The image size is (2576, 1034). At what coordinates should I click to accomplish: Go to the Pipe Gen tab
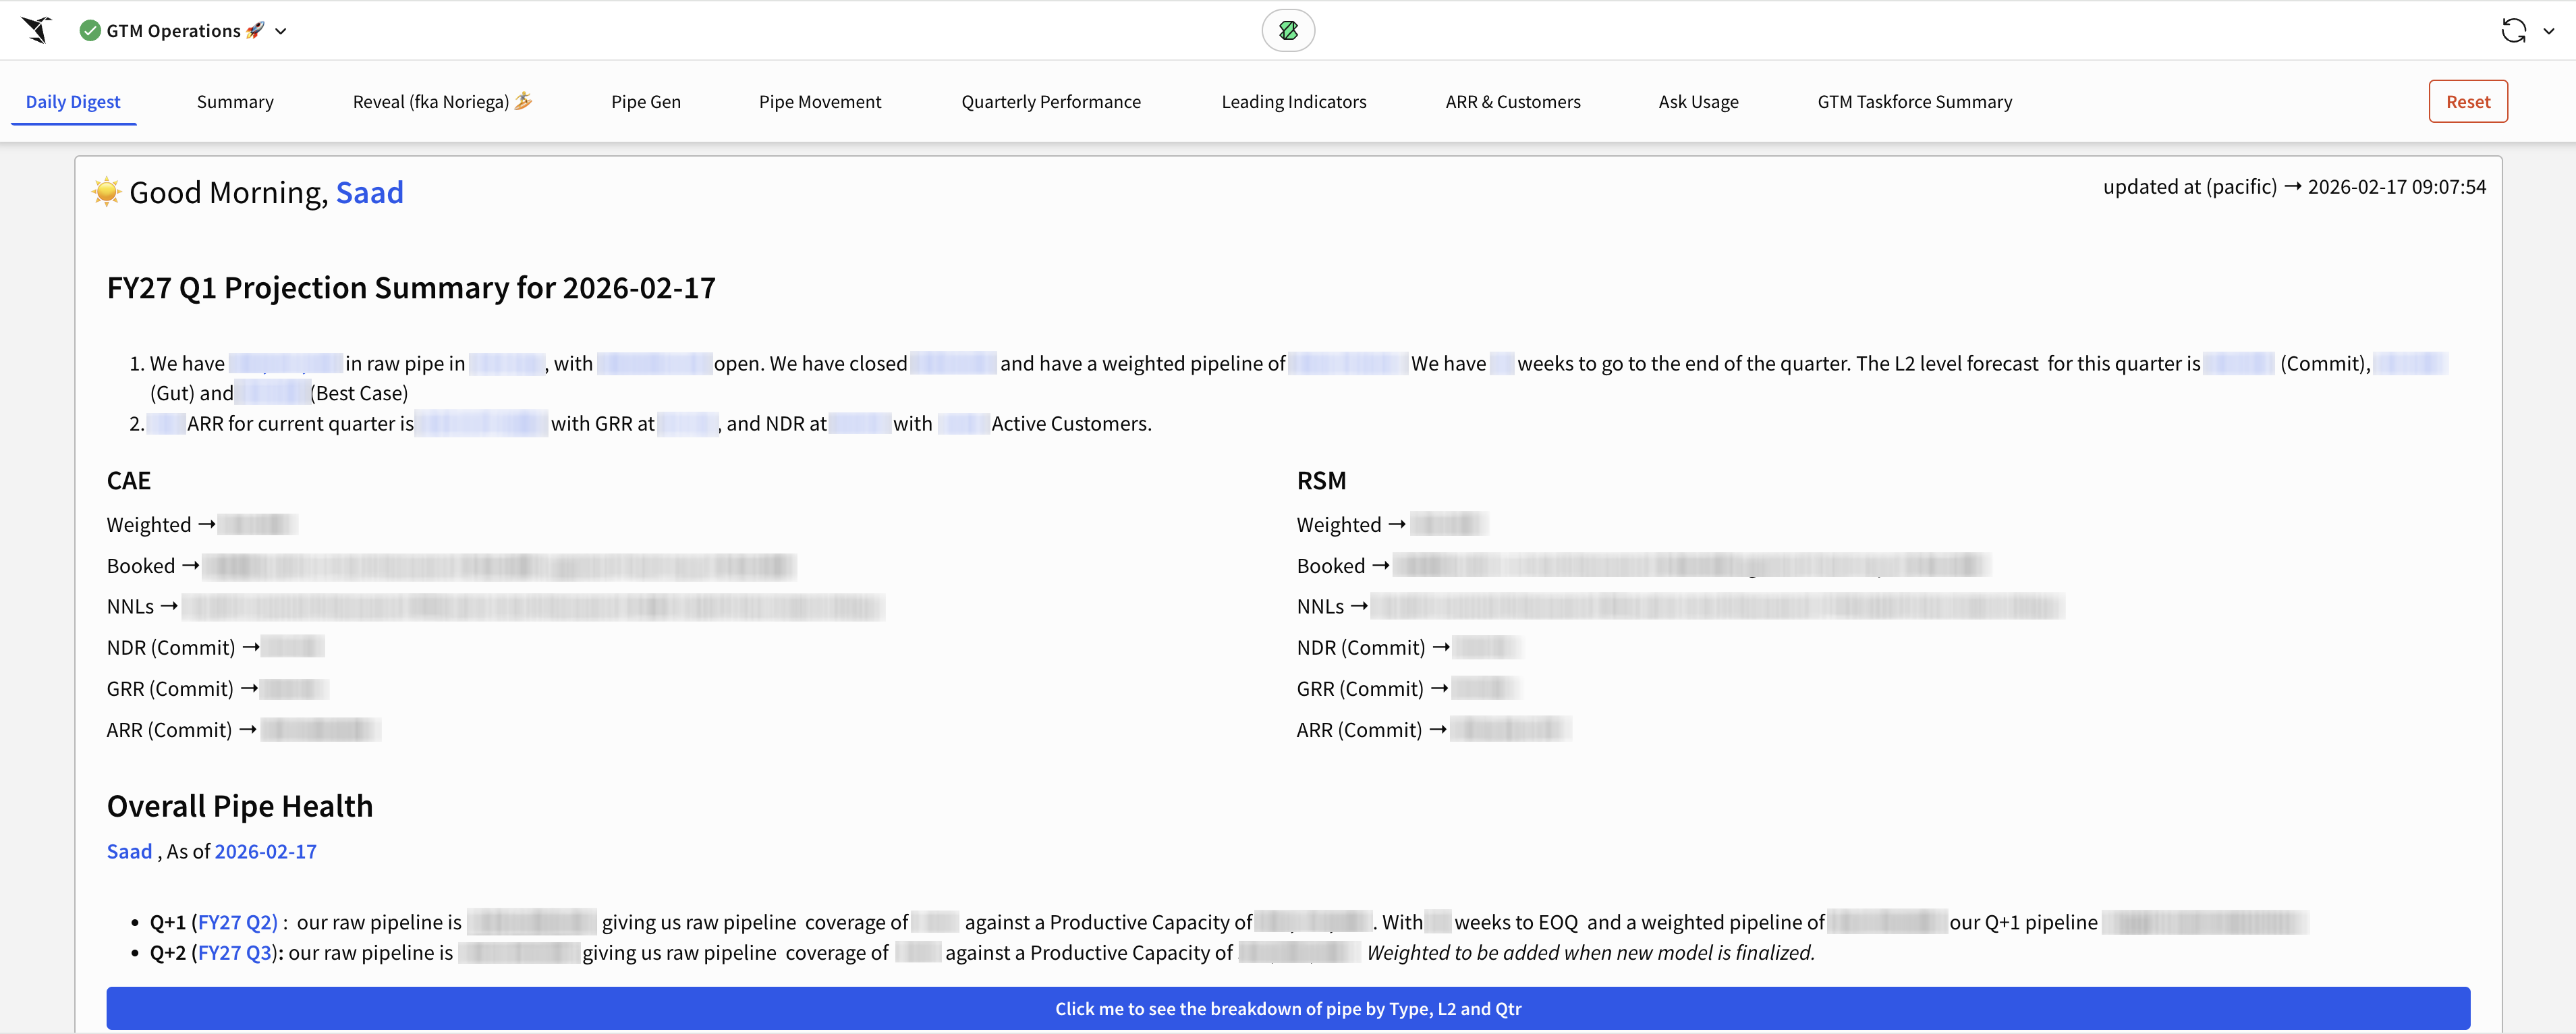(646, 102)
